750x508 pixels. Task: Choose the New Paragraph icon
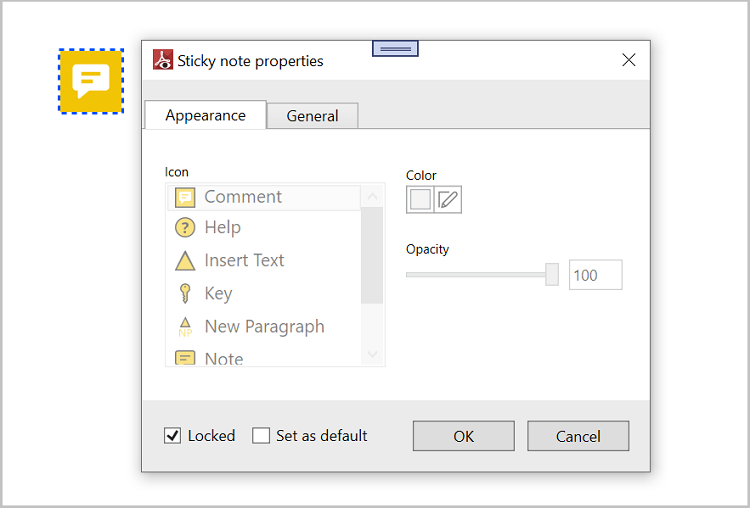[185, 326]
